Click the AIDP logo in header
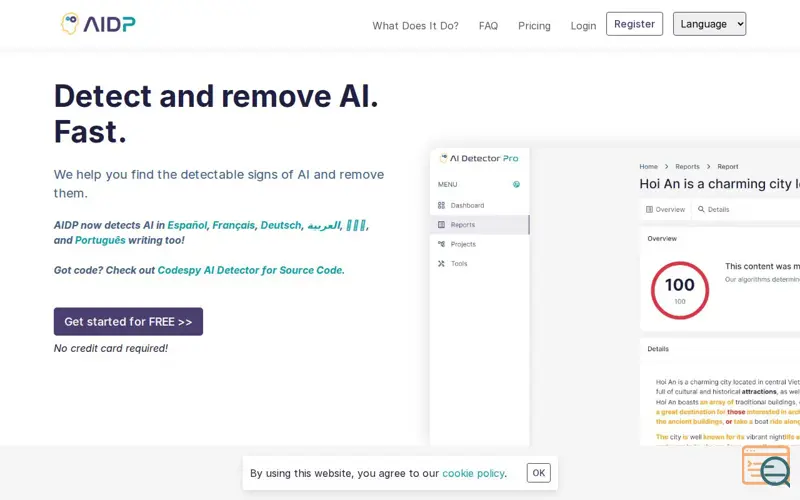 point(98,23)
